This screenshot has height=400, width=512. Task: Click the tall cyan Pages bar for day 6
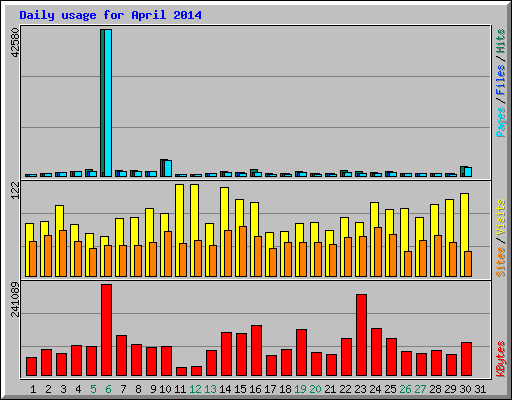point(108,103)
